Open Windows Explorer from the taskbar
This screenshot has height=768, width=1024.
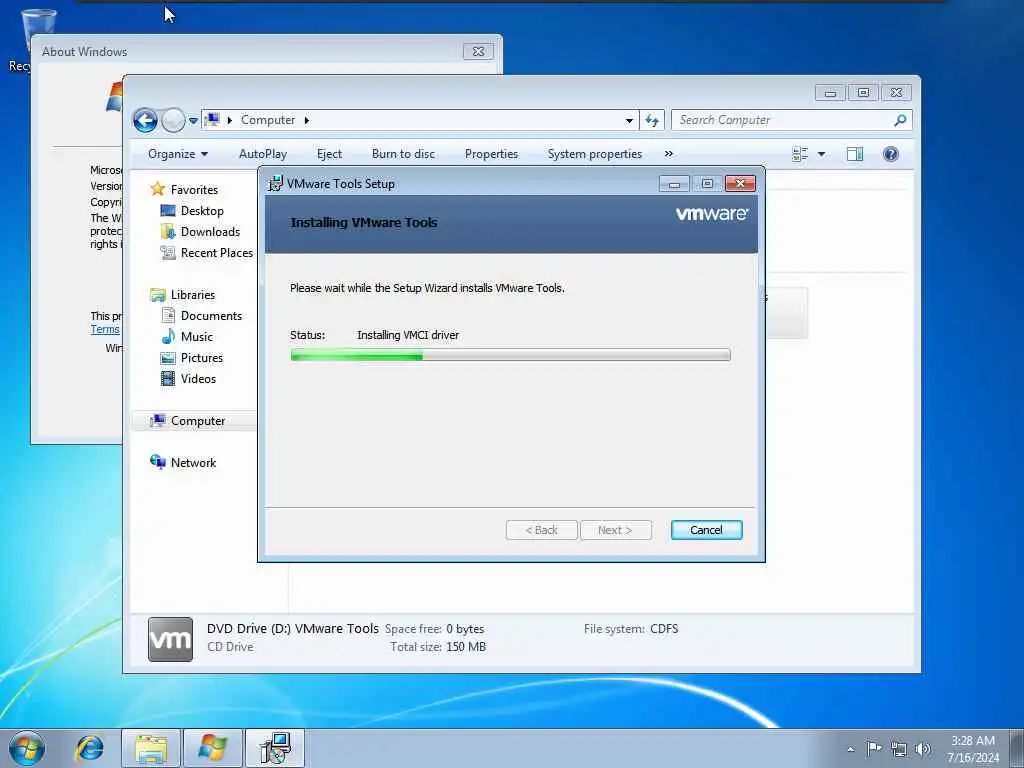pos(151,748)
